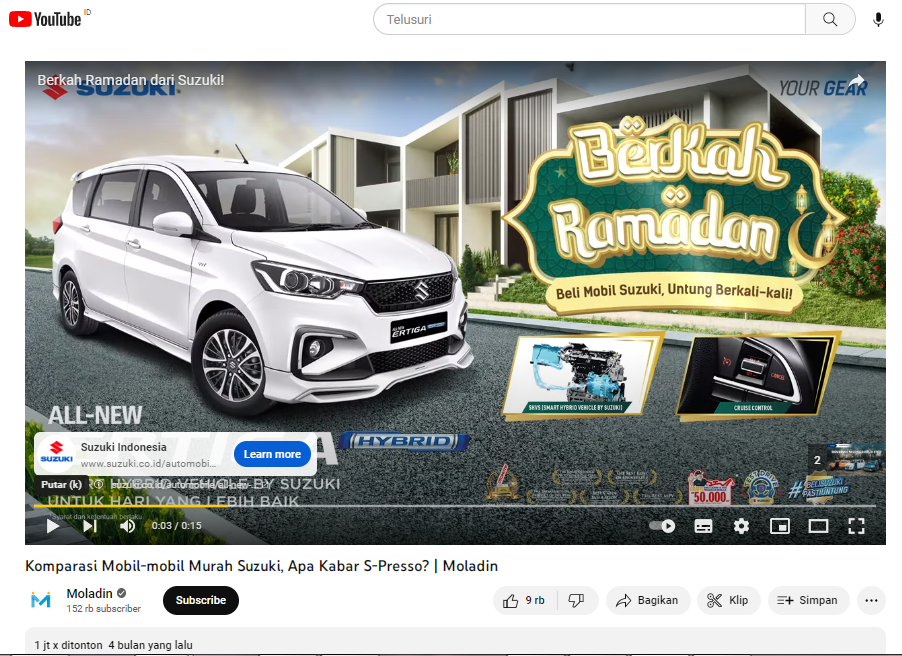
Task: Click the YouTube logo to go home
Action: (x=57, y=19)
